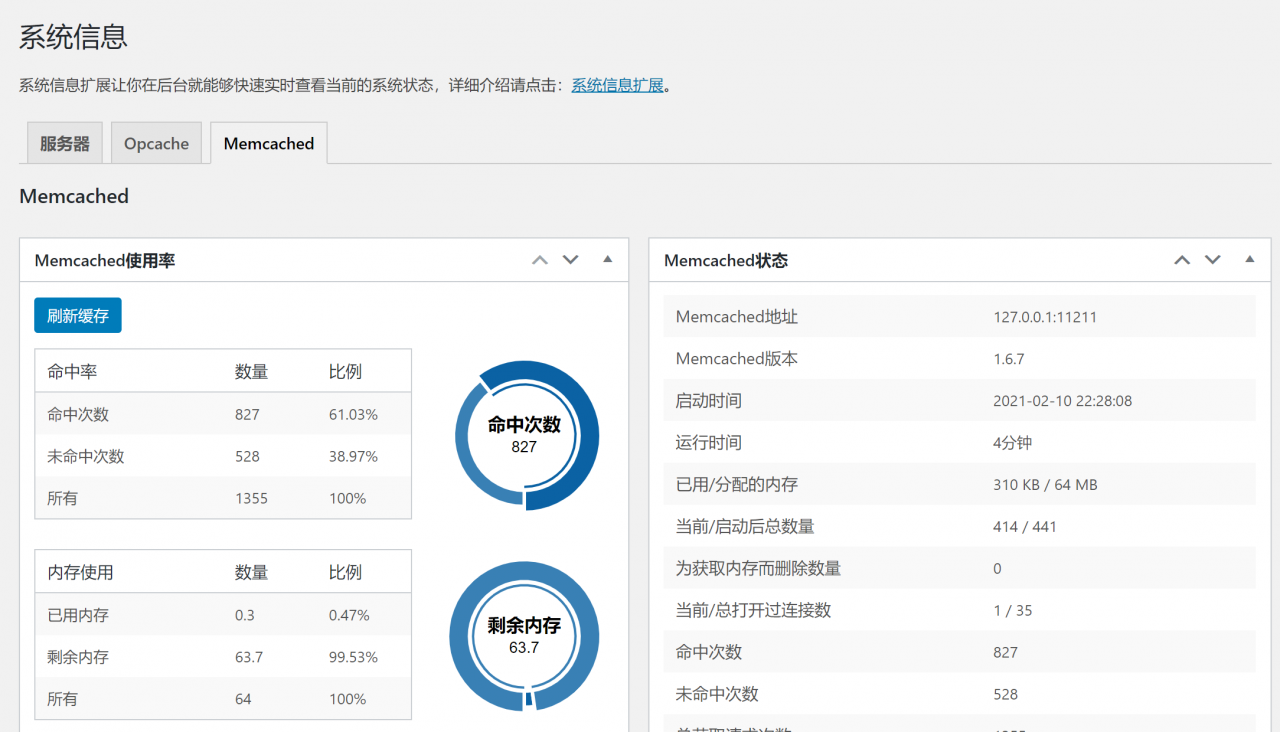Select the Memcached tab
1280x732 pixels.
click(269, 143)
